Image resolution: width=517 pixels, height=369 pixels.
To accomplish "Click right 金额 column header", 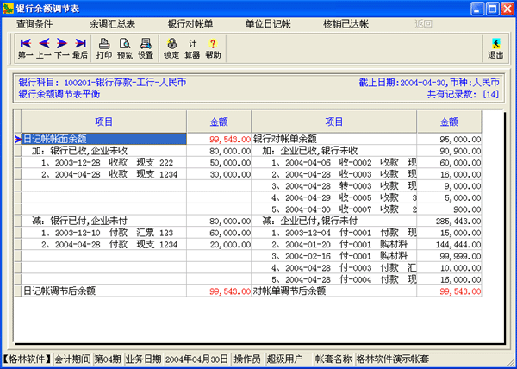I will [x=449, y=122].
